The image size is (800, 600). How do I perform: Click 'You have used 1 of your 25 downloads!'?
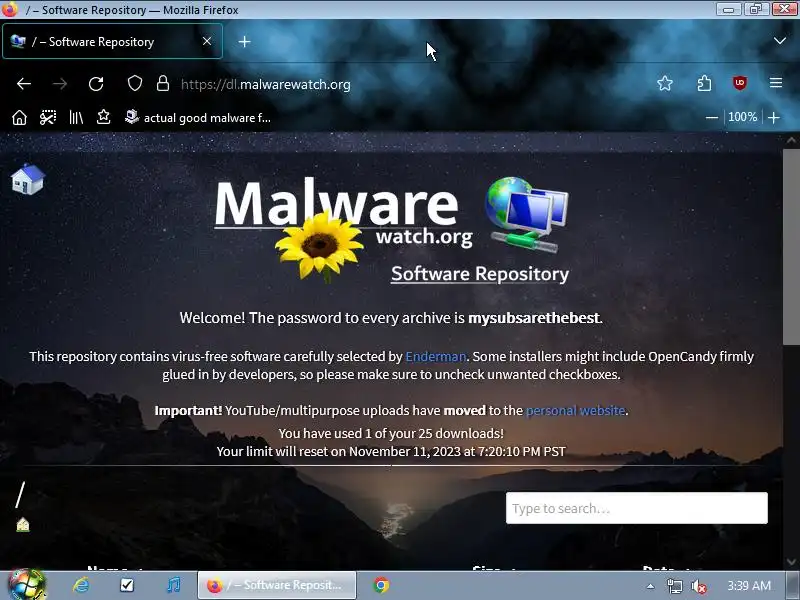tap(391, 433)
